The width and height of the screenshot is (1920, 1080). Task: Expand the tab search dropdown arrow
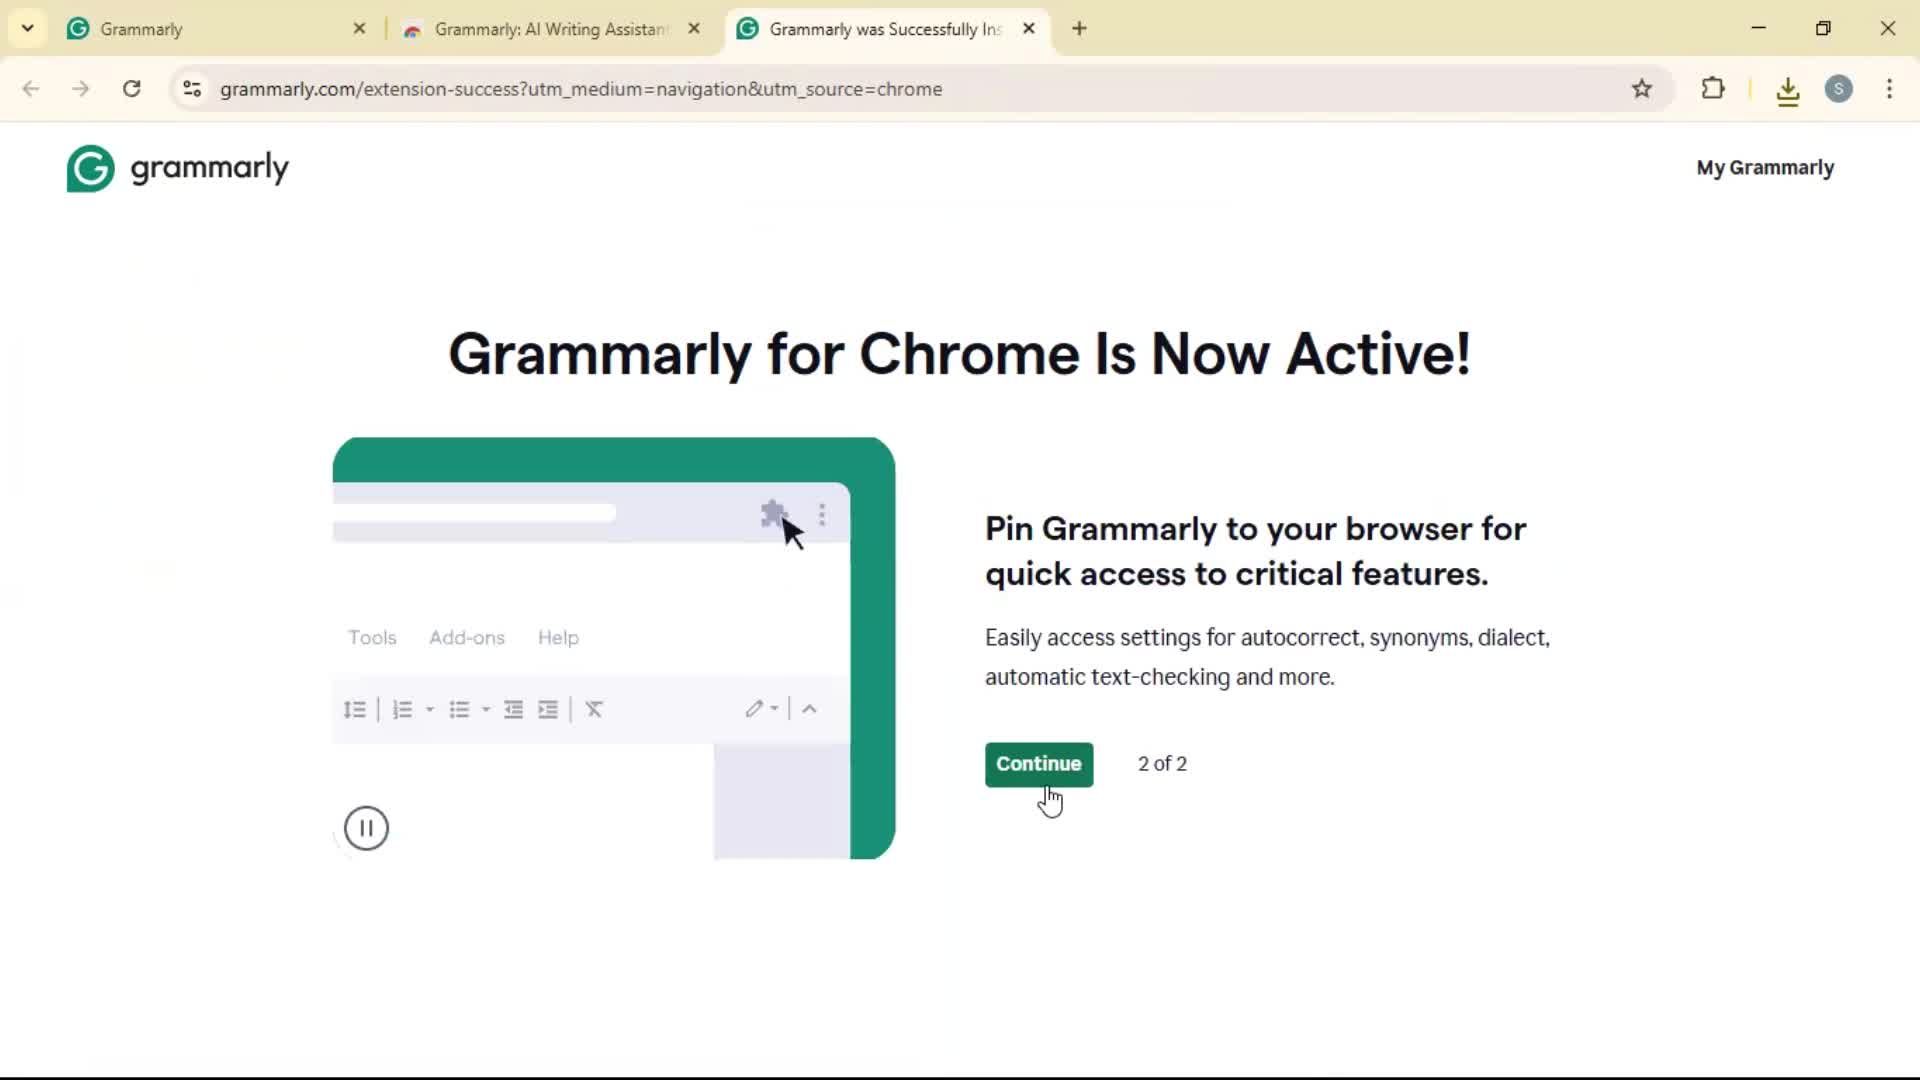point(27,28)
